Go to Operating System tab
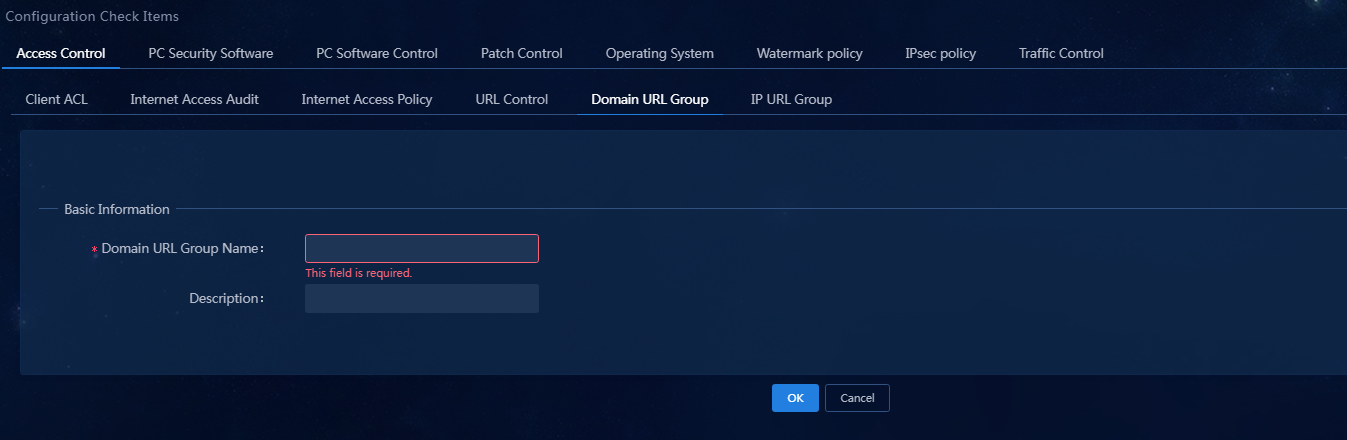This screenshot has height=440, width=1347. pyautogui.click(x=660, y=53)
